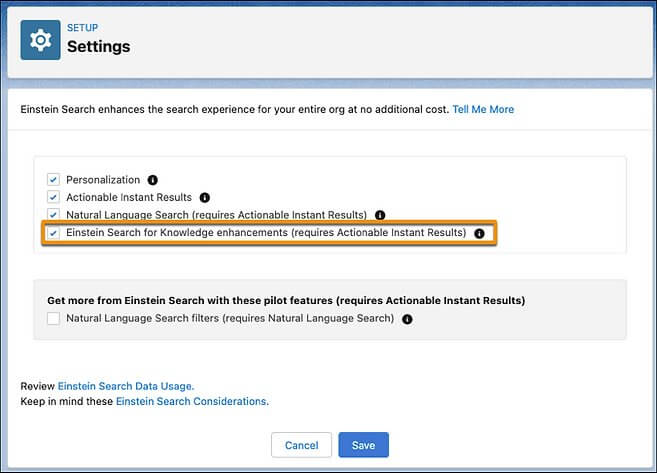Click the 'Einstein Search enhances' description text
The height and width of the screenshot is (473, 657).
(x=234, y=109)
